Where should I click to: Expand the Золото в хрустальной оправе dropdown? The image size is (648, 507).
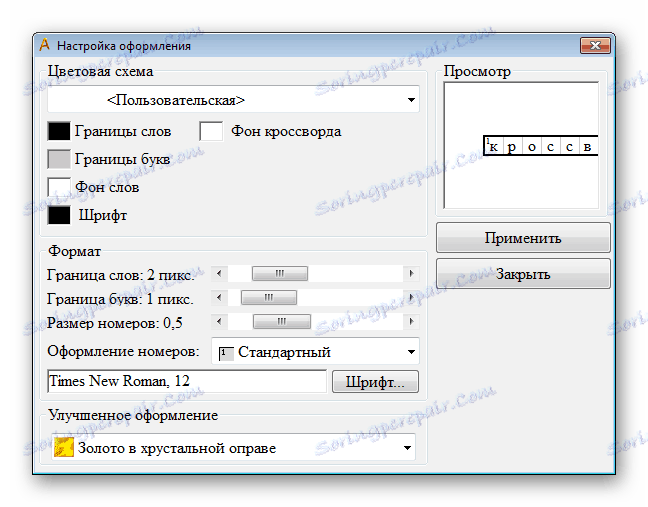click(x=233, y=447)
